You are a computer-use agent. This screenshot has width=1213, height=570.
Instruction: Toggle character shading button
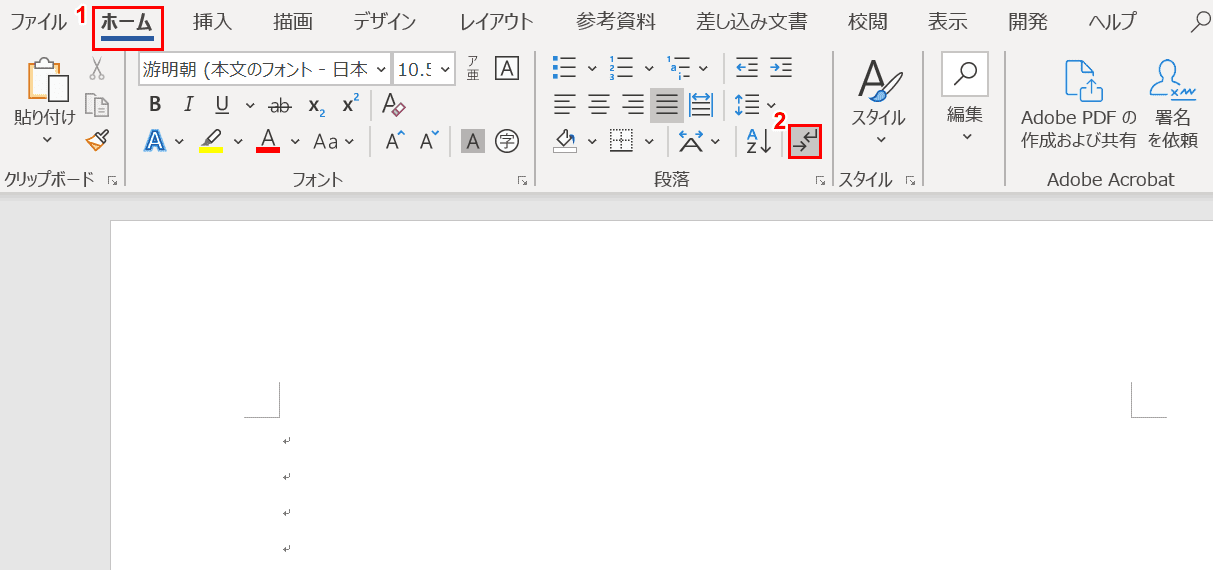473,141
